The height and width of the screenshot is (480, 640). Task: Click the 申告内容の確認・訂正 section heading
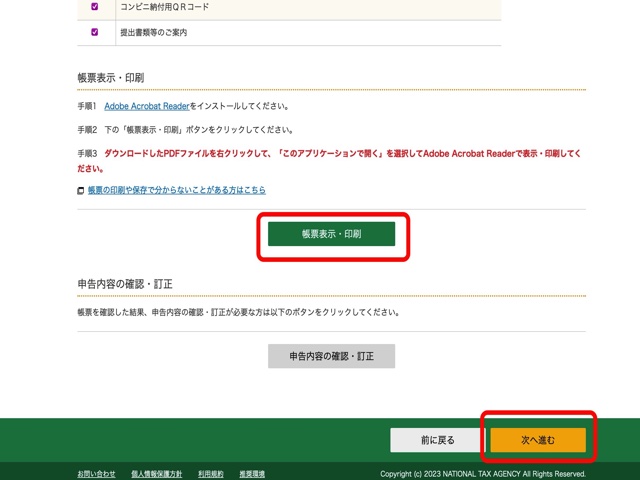point(125,284)
